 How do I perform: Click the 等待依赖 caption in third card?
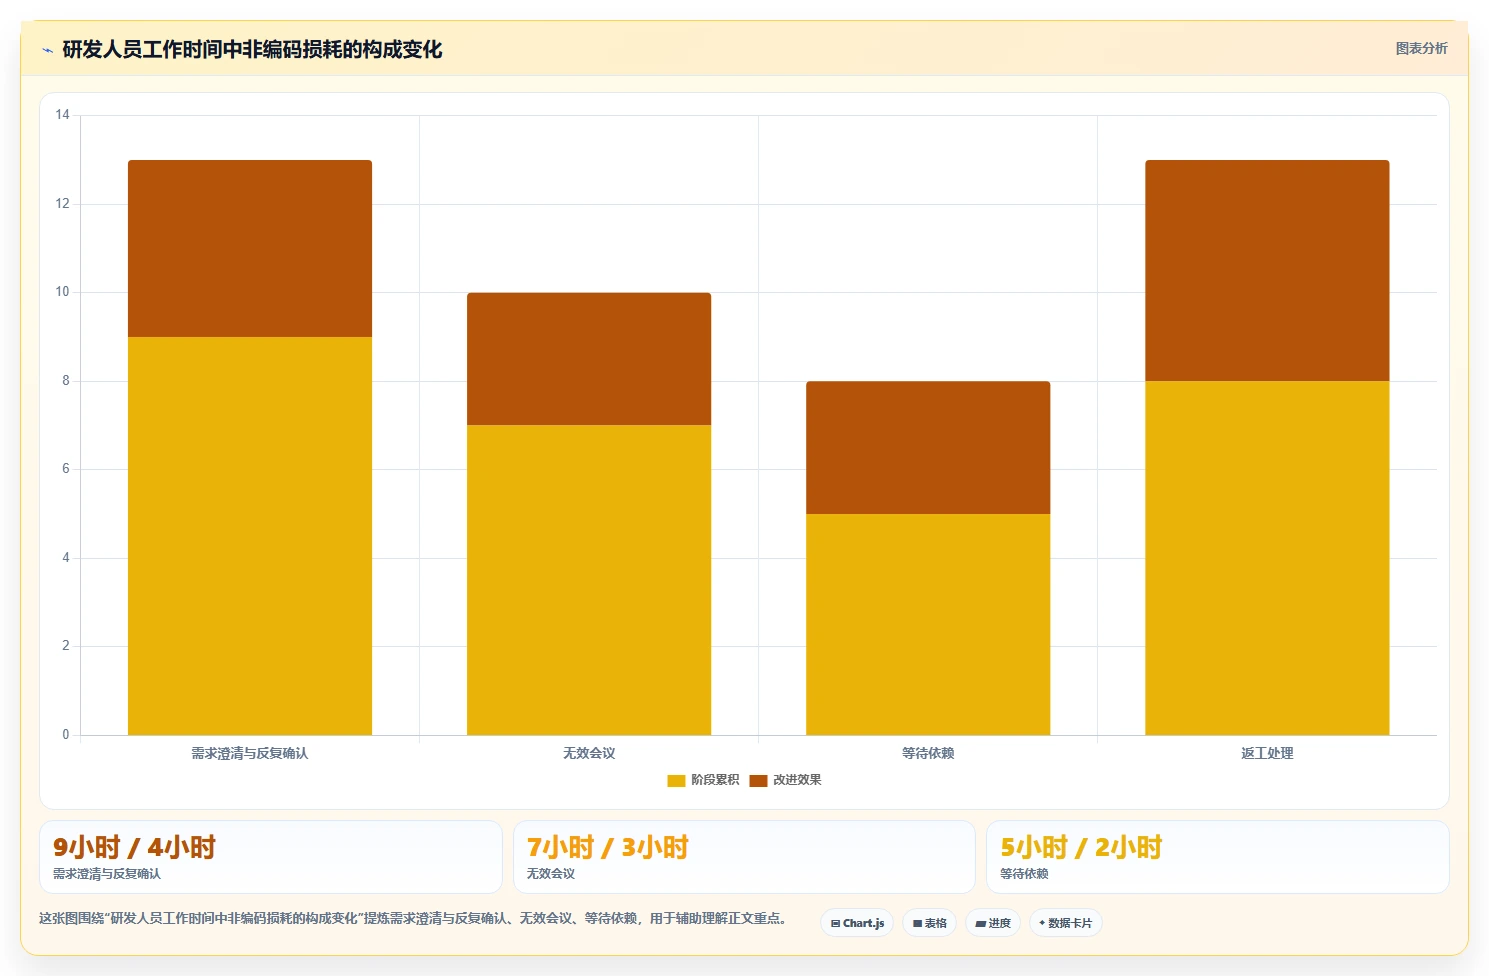coord(1024,874)
